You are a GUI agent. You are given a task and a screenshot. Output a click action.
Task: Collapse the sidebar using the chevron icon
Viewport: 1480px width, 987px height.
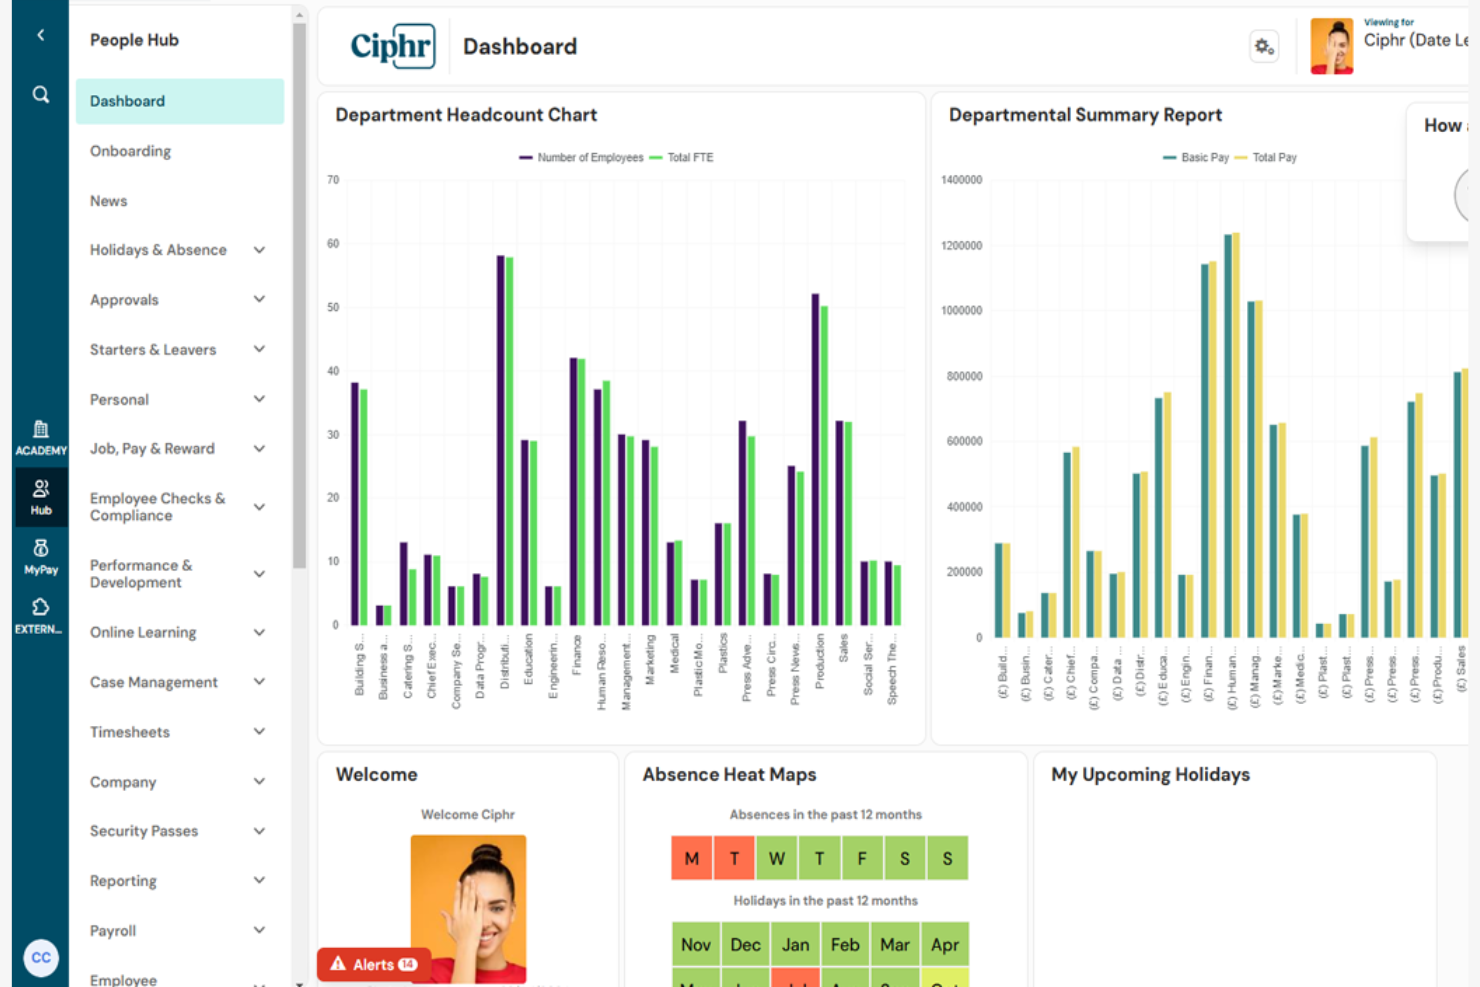pos(40,34)
